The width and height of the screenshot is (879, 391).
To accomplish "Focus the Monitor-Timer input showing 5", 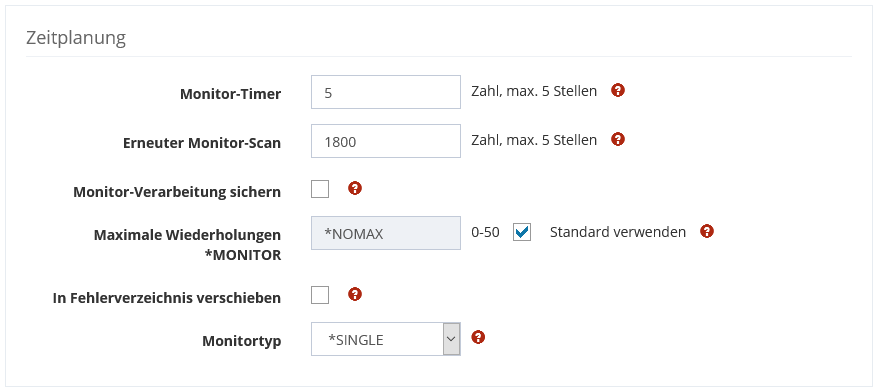I will click(x=386, y=92).
